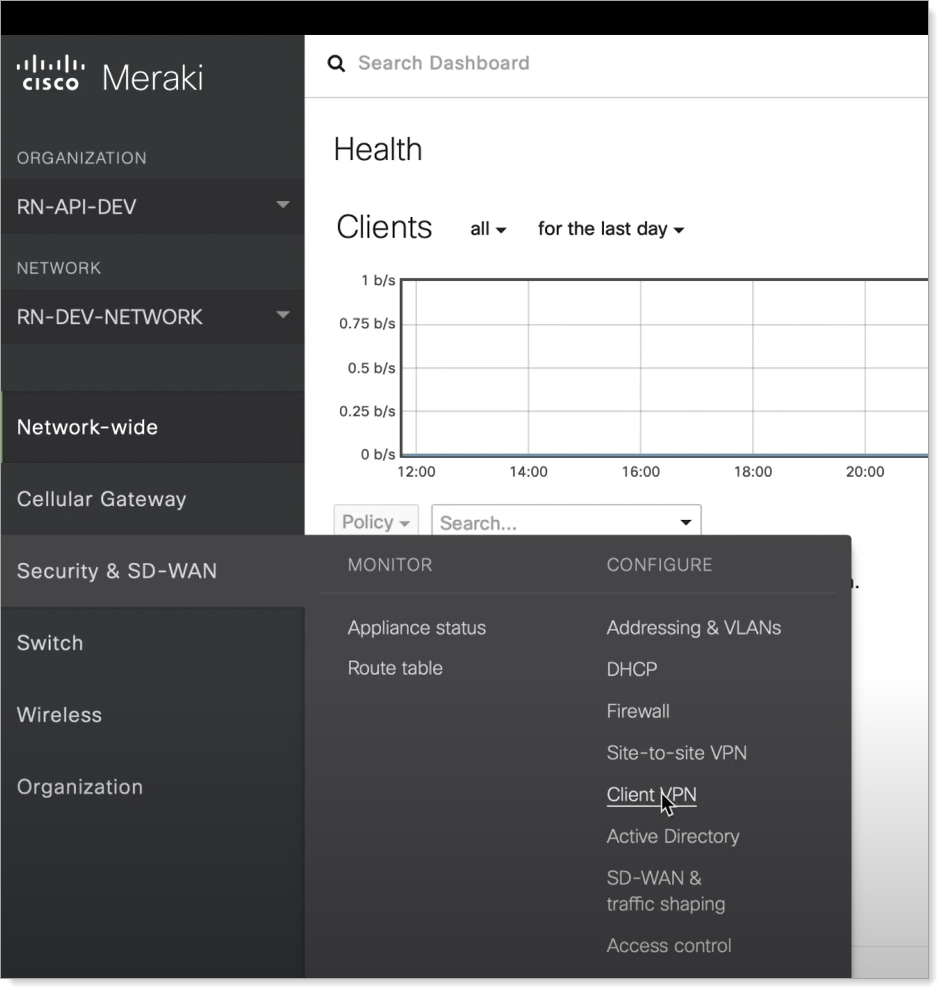This screenshot has width=944, height=994.
Task: Open Access control settings
Action: click(669, 945)
